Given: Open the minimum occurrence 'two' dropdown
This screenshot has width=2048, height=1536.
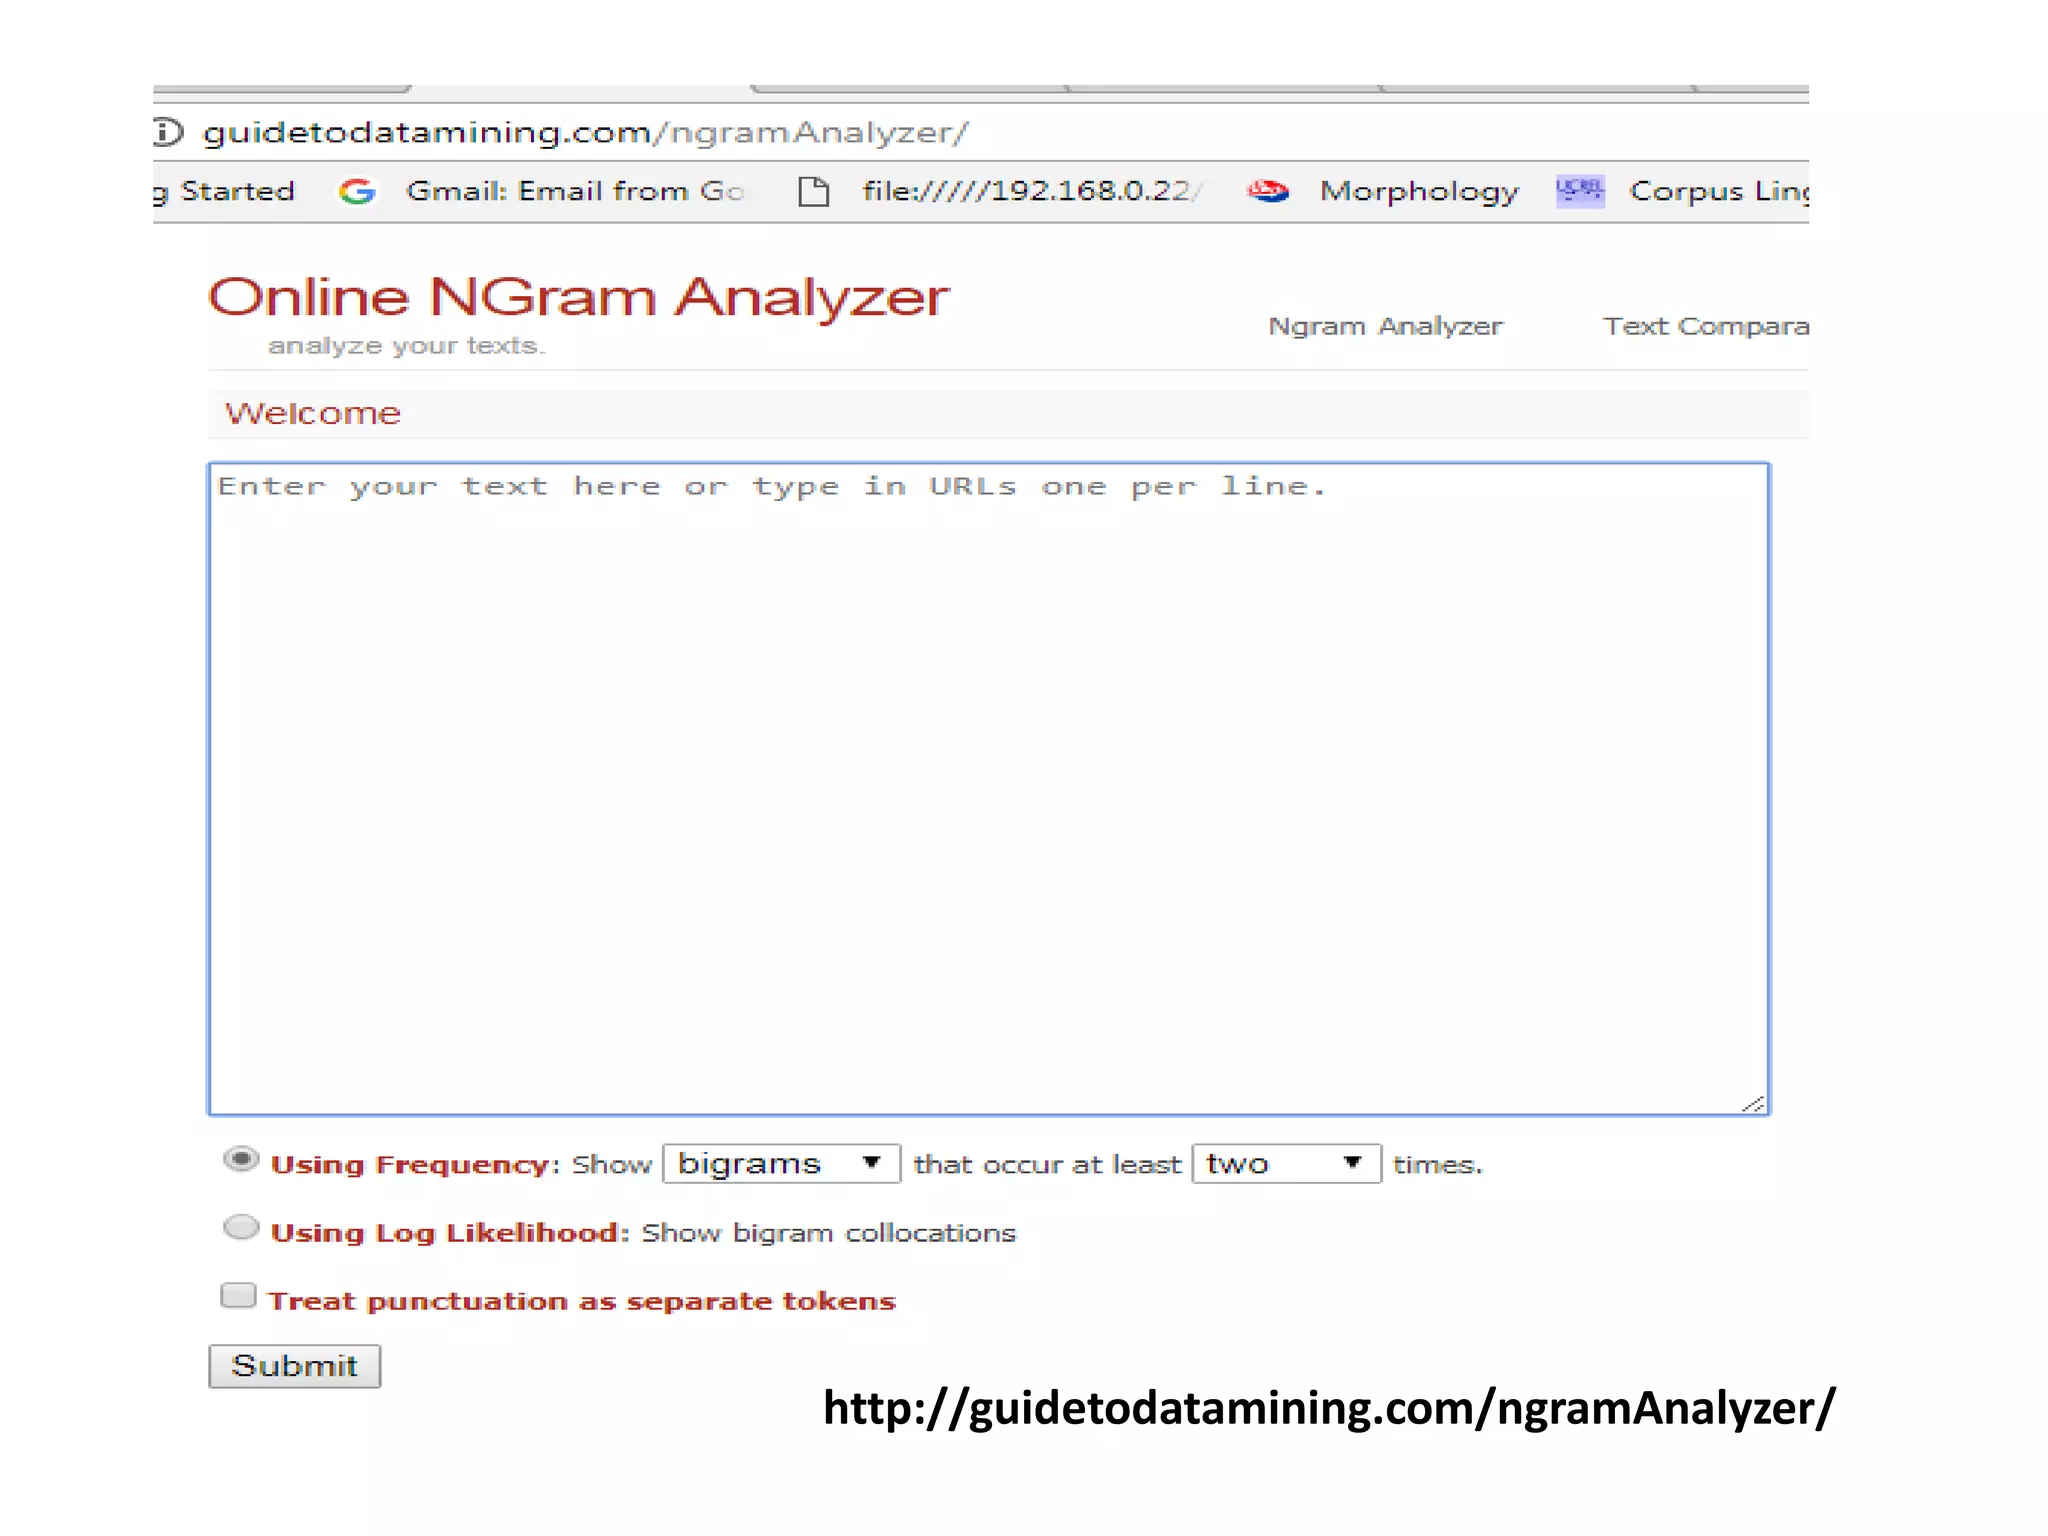Looking at the screenshot, I should 1286,1164.
